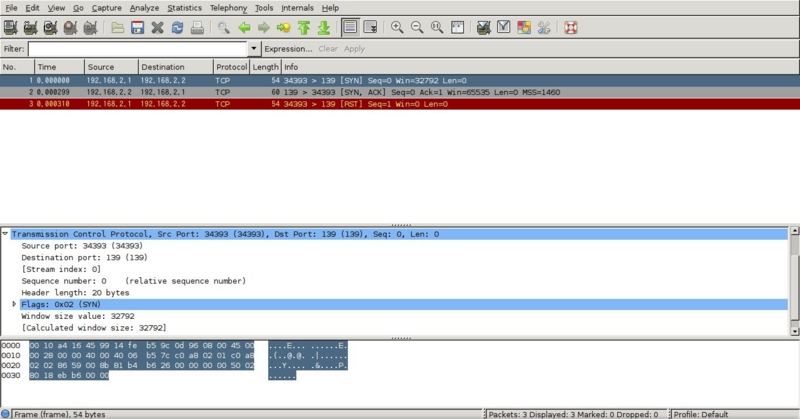Close the capture file X icon
This screenshot has height=419, width=800.
(157, 28)
